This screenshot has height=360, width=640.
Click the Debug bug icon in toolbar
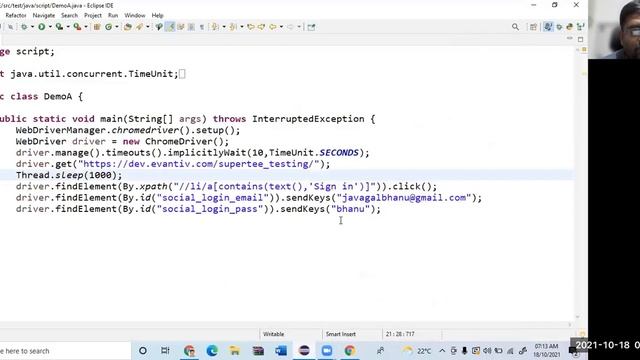click(24, 27)
